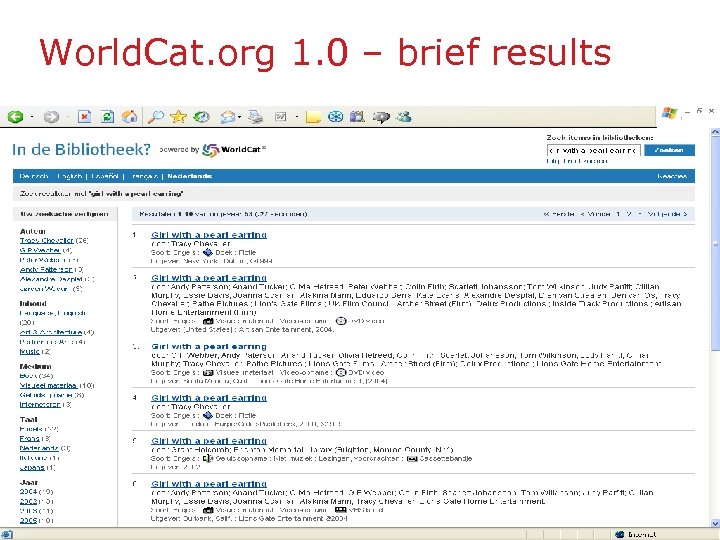Click the Stop loading icon
Image resolution: width=720 pixels, height=540 pixels.
click(x=84, y=117)
